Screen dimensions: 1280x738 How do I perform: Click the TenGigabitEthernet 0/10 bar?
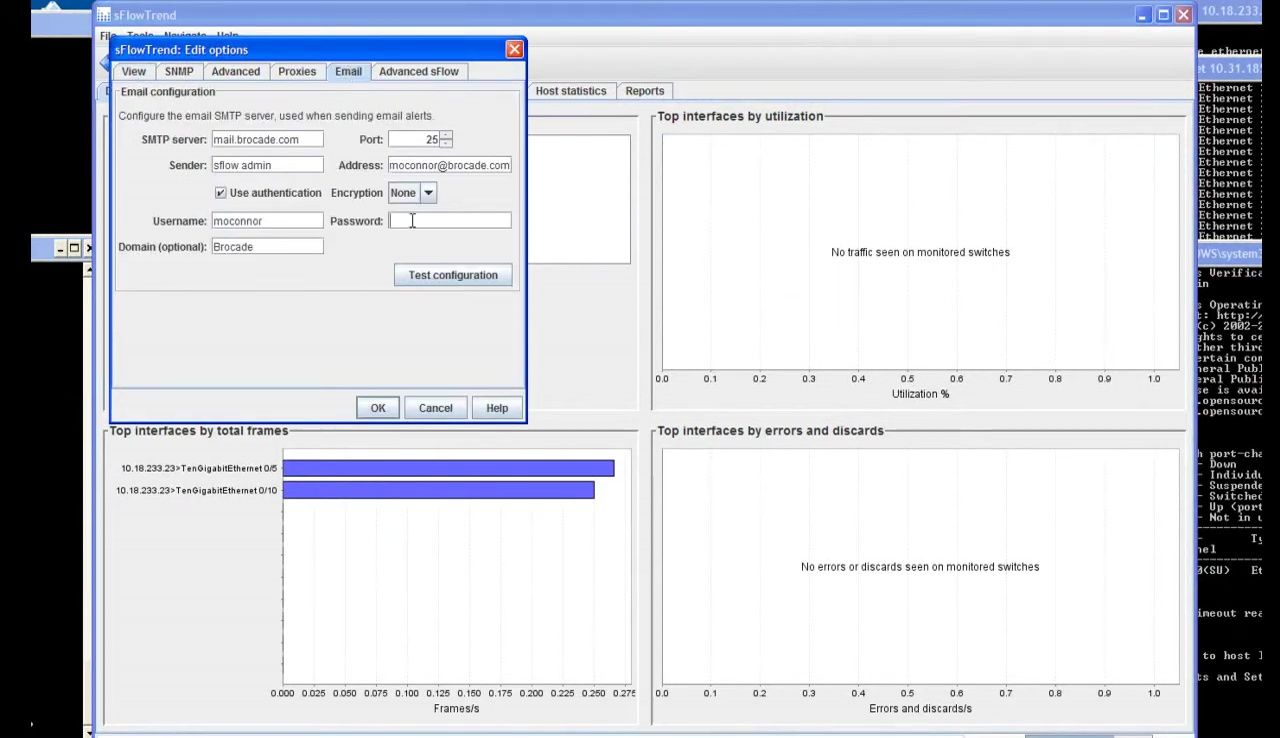tap(439, 490)
